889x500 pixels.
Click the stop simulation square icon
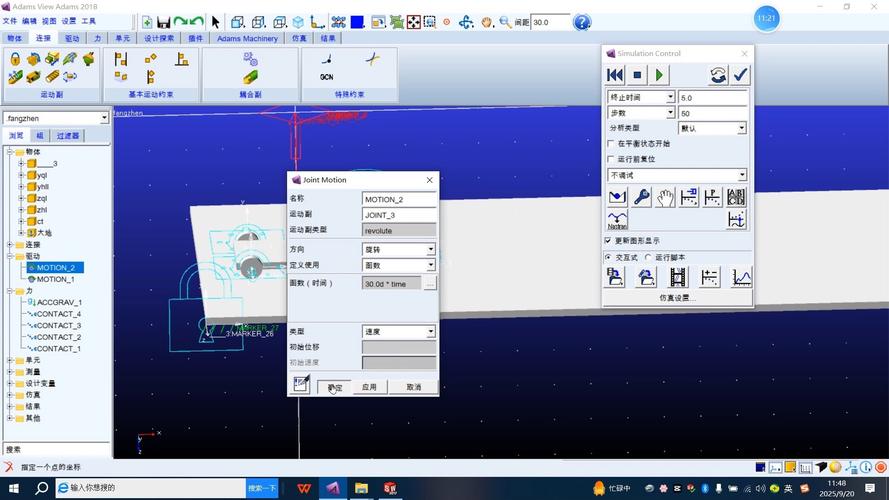click(x=638, y=75)
